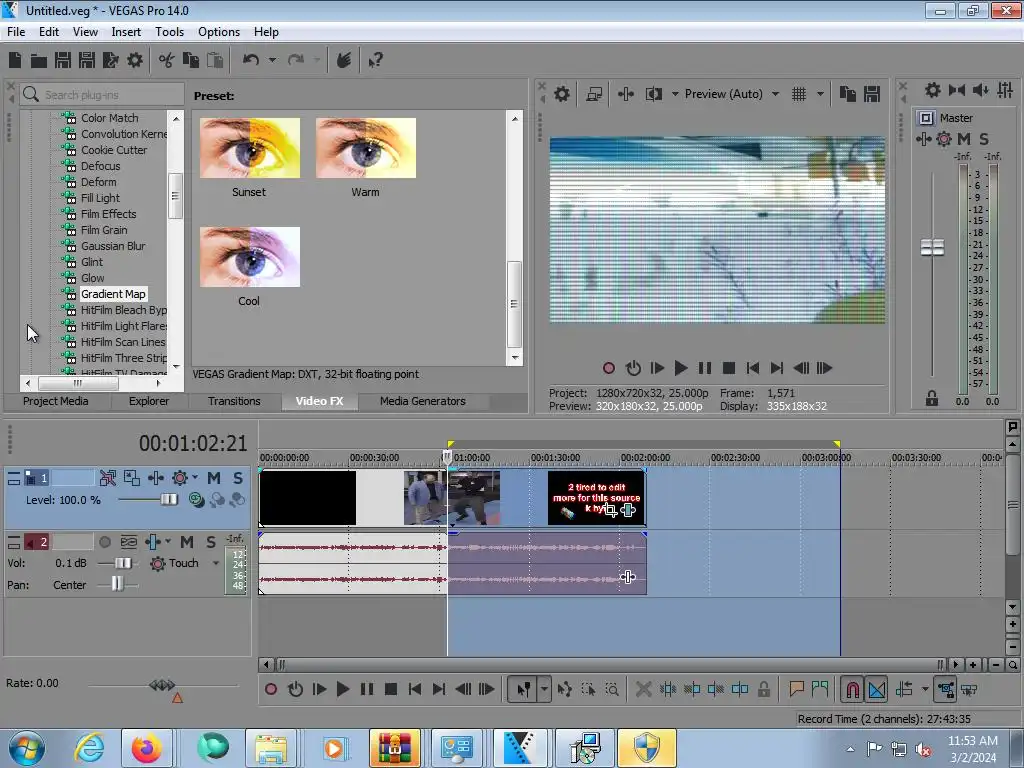Select the Gaussian Blur plug-in
This screenshot has width=1024, height=768.
pos(112,246)
